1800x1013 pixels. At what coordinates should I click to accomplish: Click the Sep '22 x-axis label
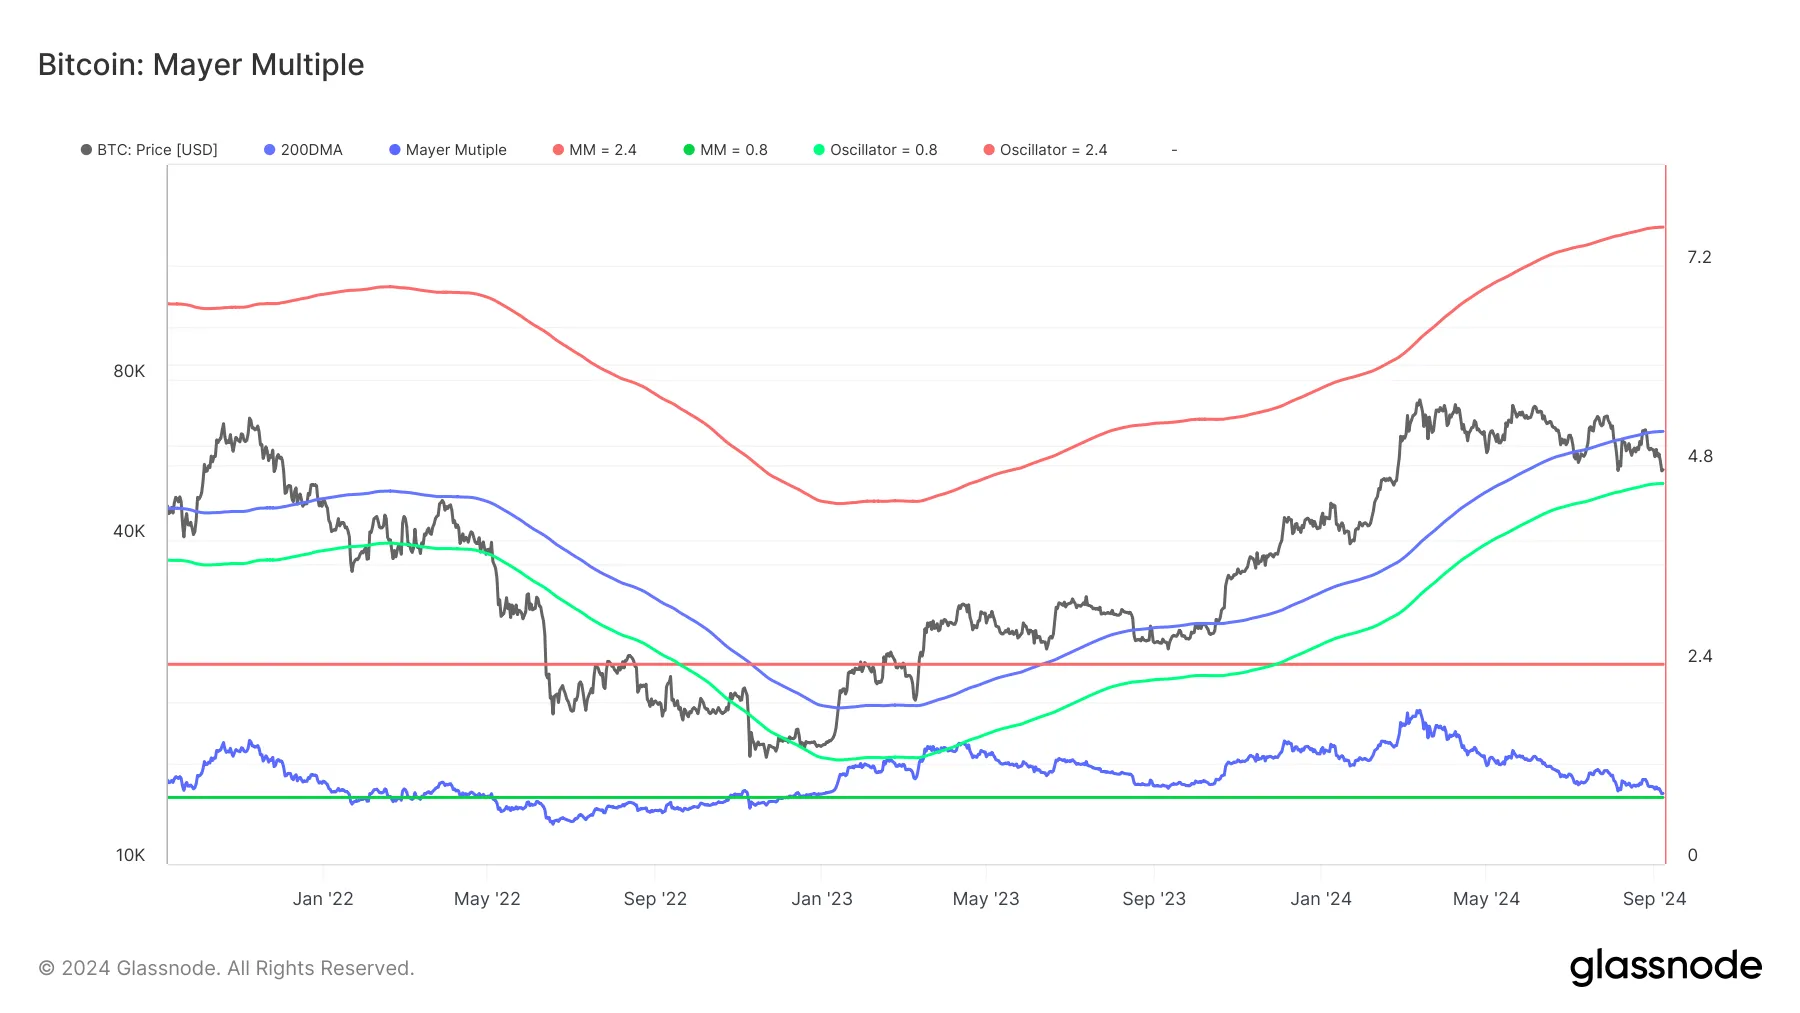click(x=655, y=899)
